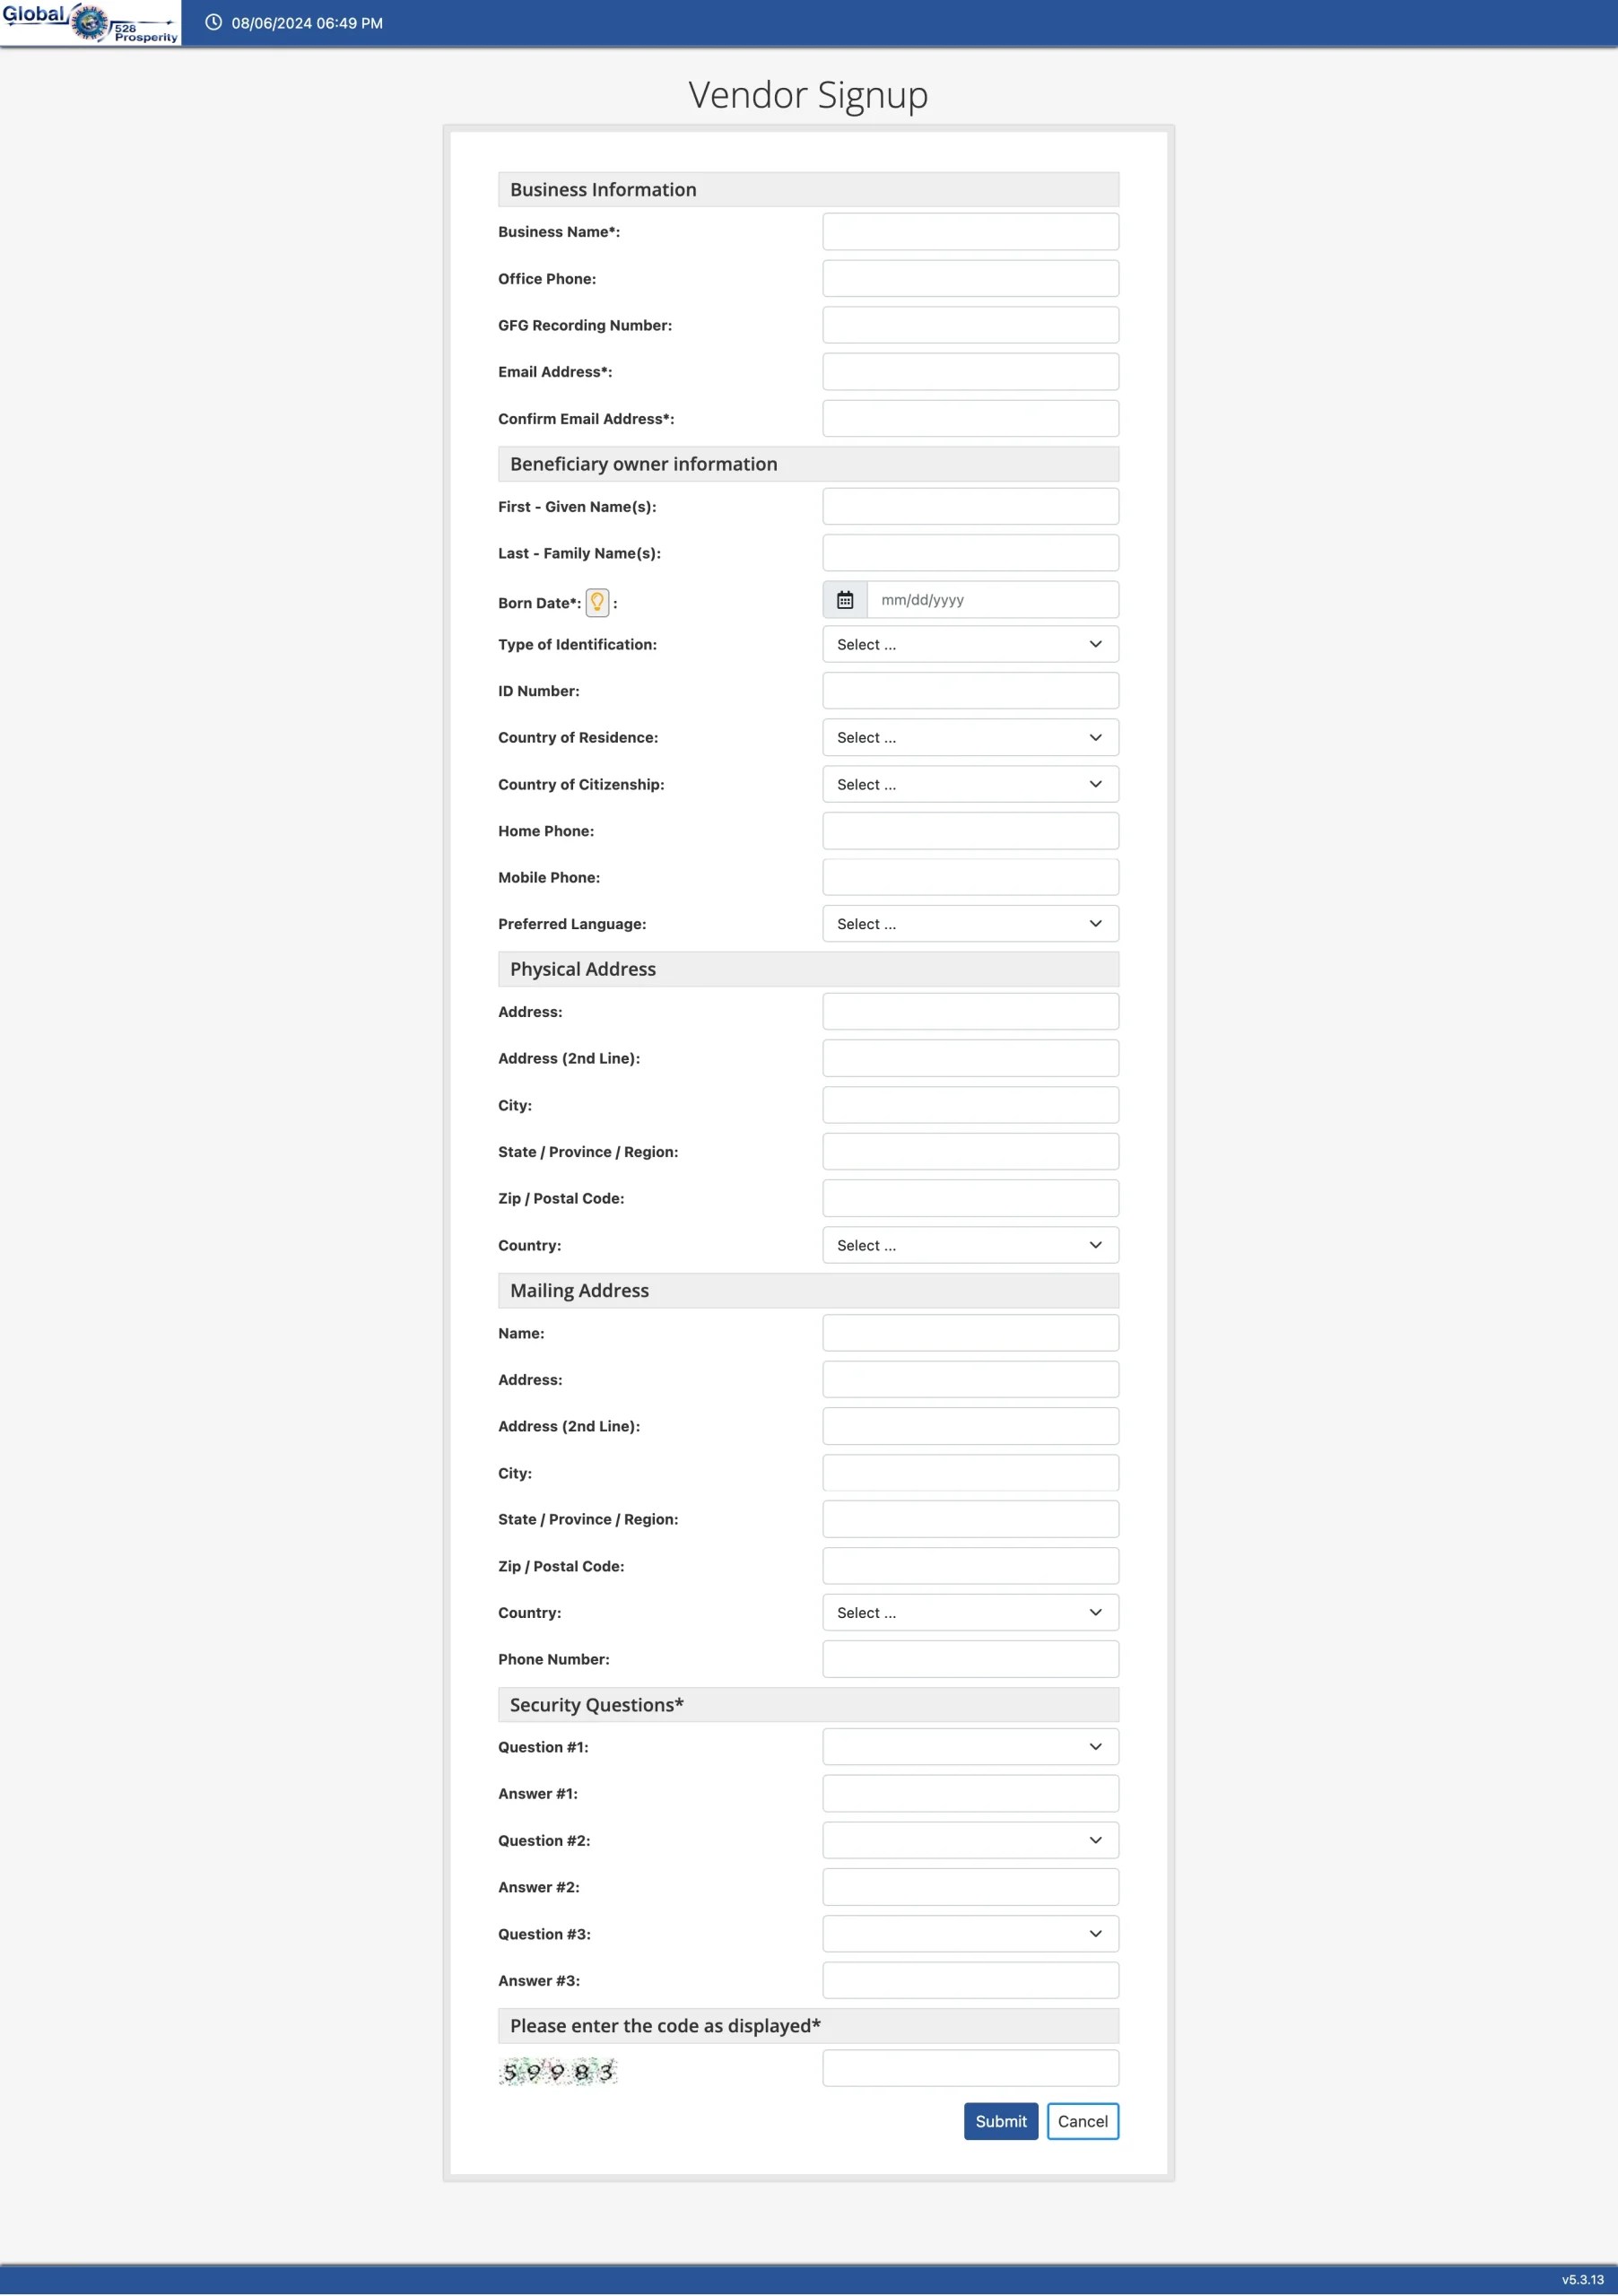Click the Confirm Email Address field
The height and width of the screenshot is (2296, 1618).
click(970, 419)
